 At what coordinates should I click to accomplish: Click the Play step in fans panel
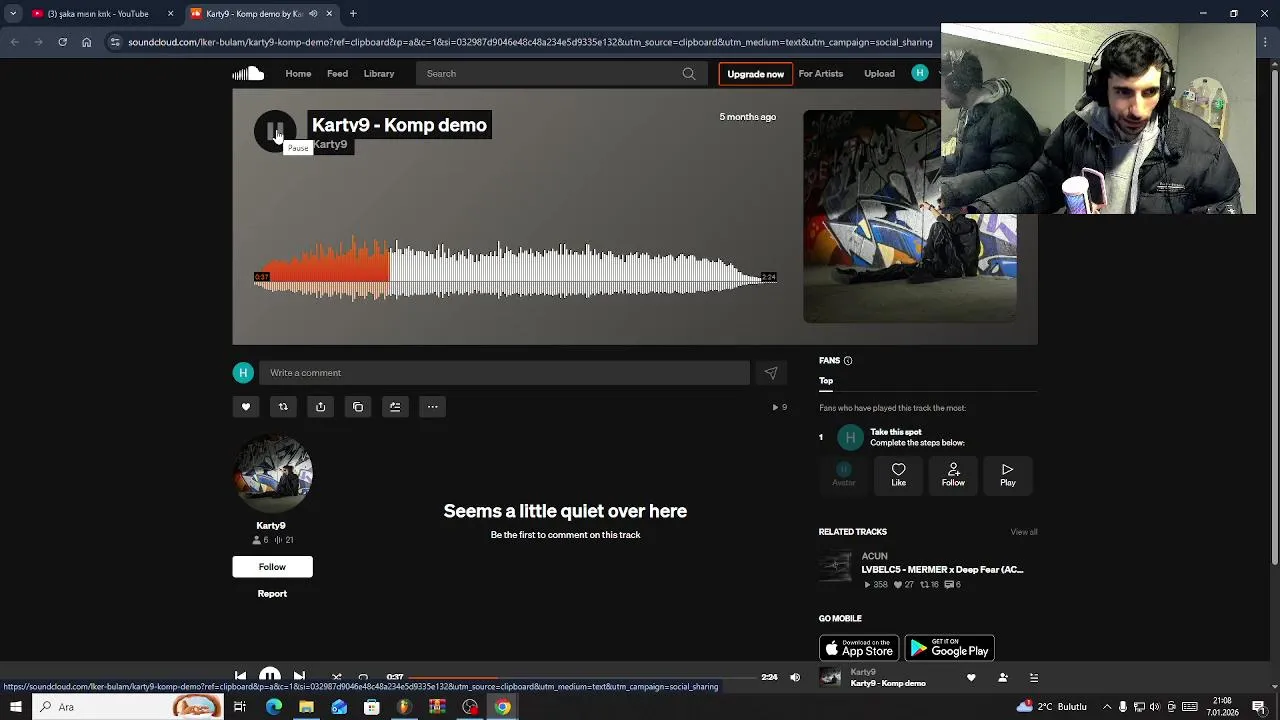click(x=1008, y=475)
